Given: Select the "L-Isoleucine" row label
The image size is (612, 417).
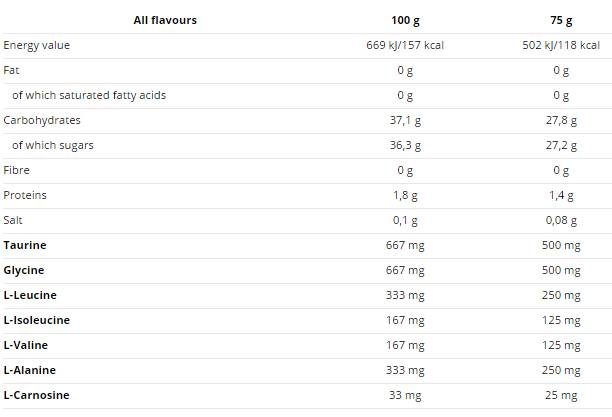Looking at the screenshot, I should point(37,320).
